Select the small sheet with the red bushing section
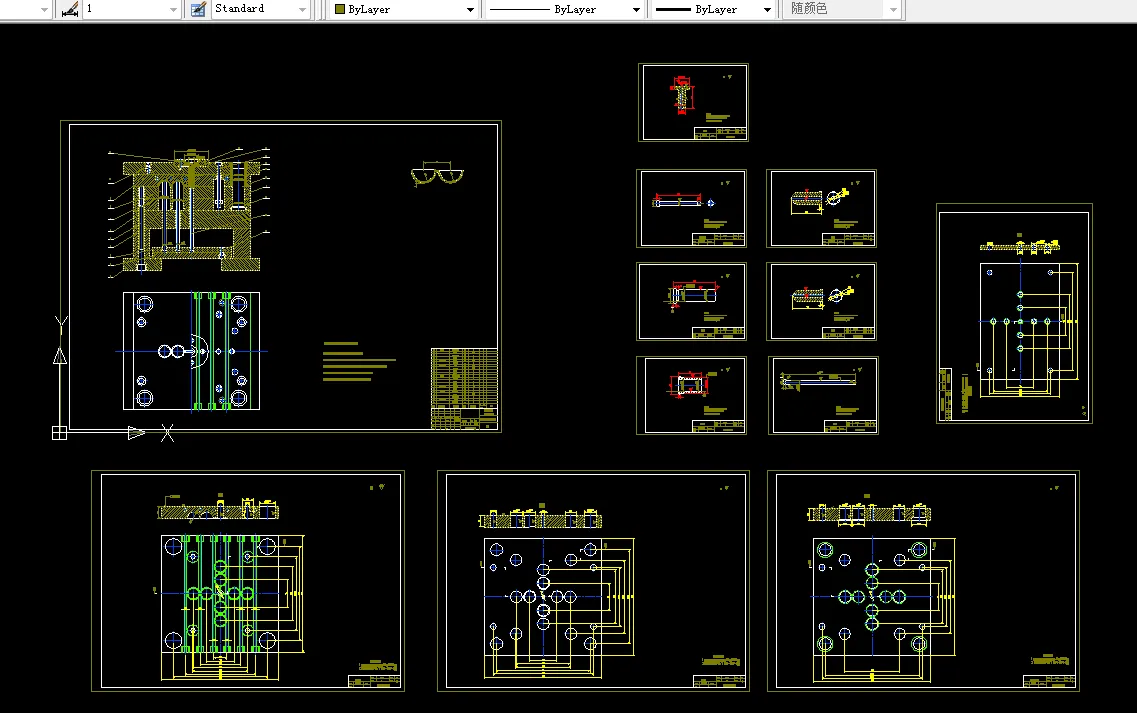Screen dimensions: 1137x713 692,395
